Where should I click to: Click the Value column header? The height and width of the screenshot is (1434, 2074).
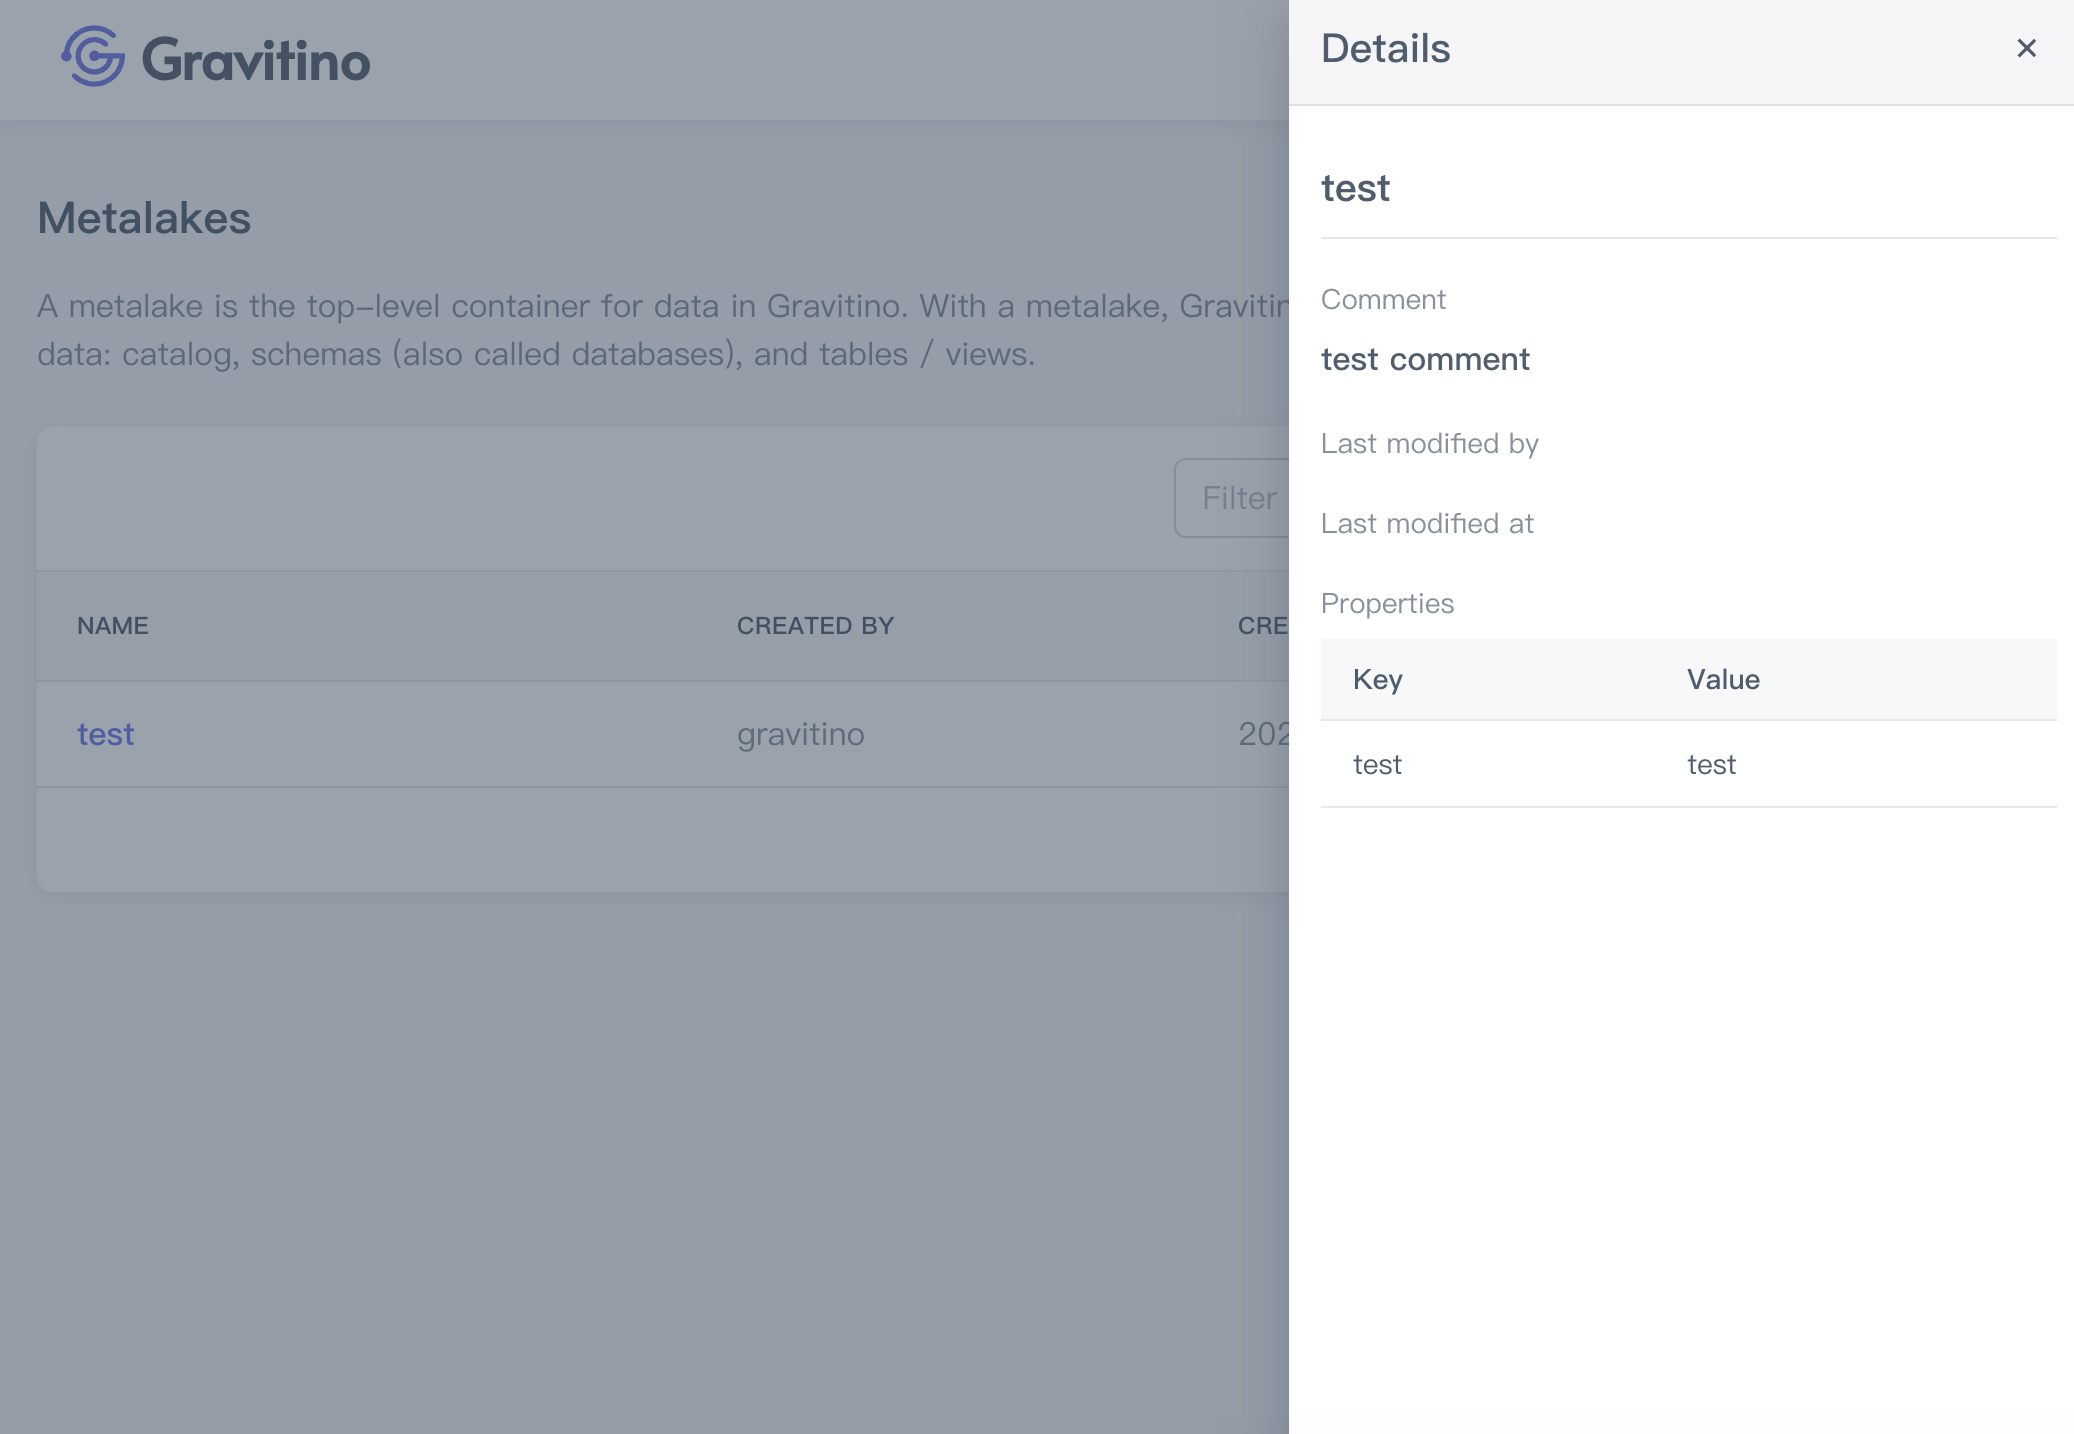[x=1723, y=680]
